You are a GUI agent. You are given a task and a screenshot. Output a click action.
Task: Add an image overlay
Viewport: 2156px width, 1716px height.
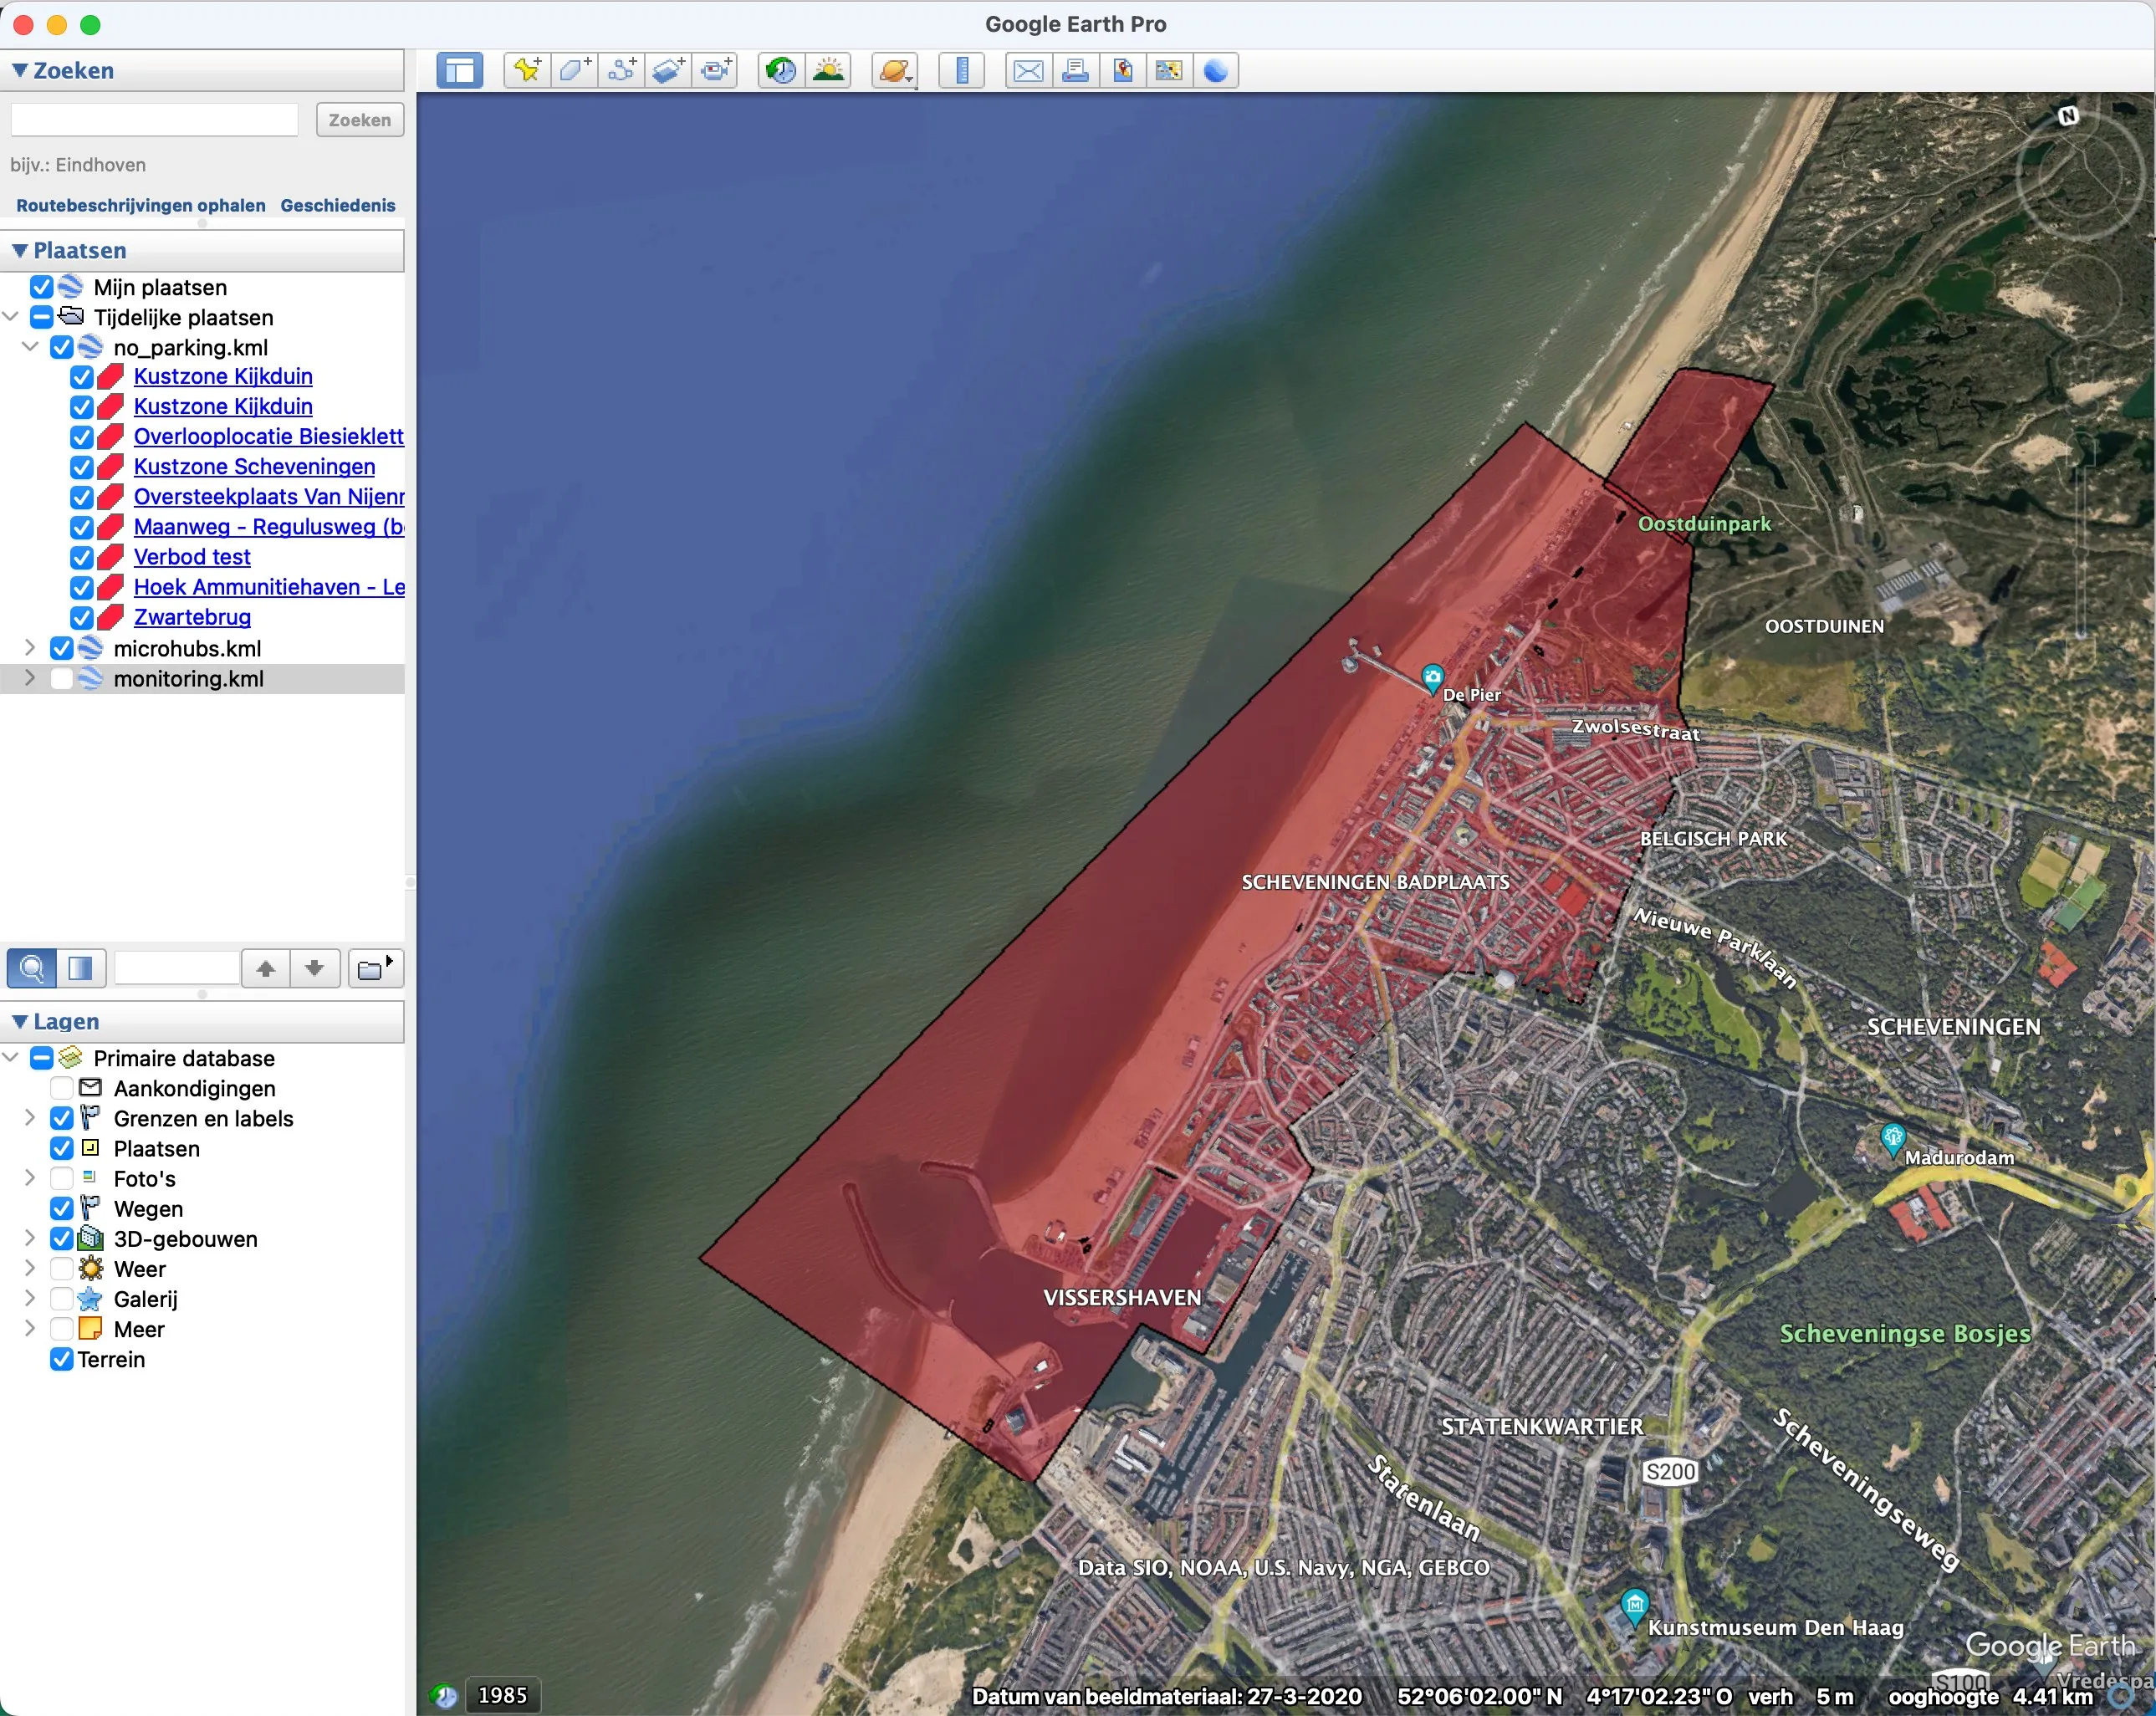pyautogui.click(x=668, y=70)
